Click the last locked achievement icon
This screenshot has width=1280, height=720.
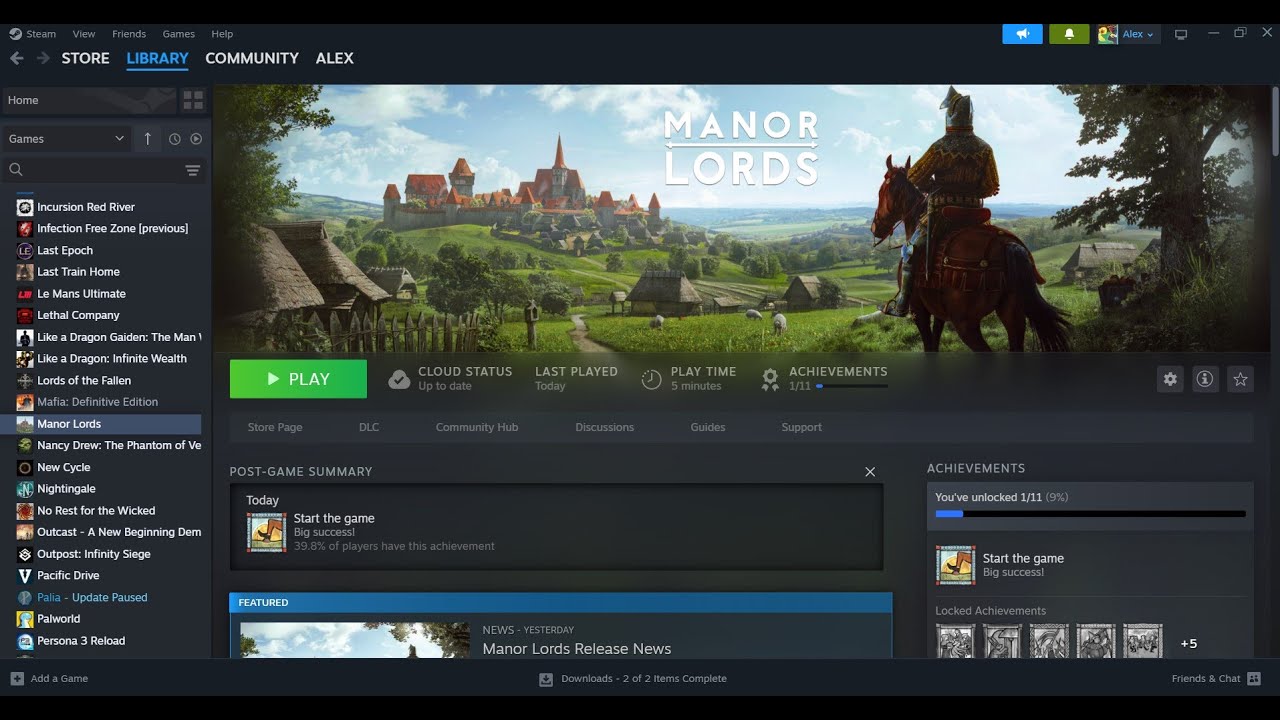(1143, 641)
